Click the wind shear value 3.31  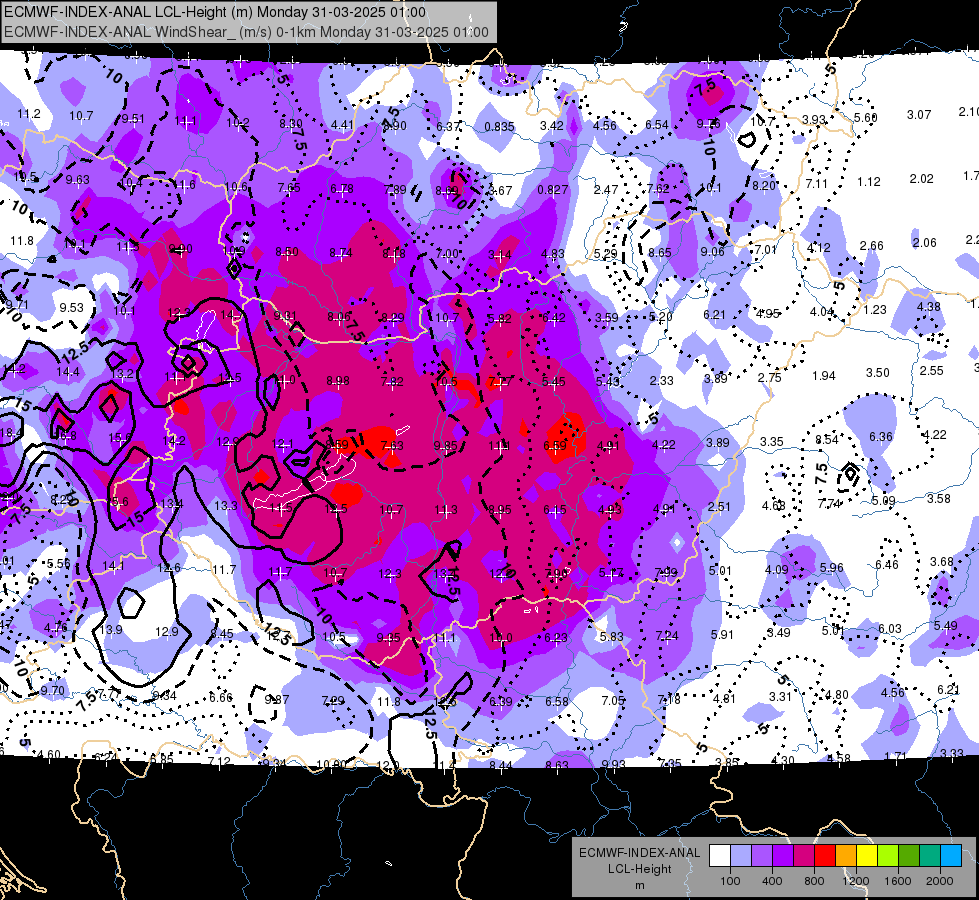pos(780,697)
